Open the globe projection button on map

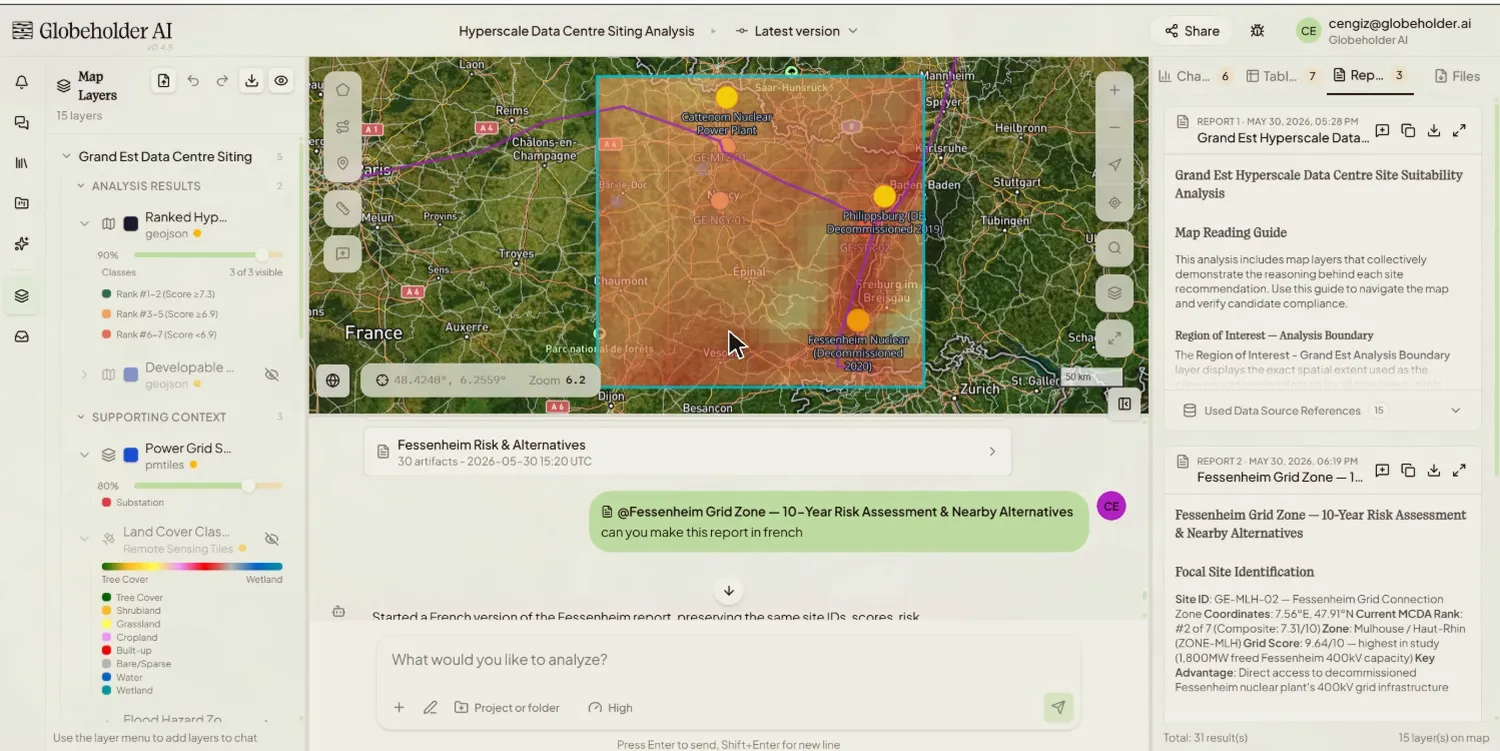pyautogui.click(x=333, y=380)
